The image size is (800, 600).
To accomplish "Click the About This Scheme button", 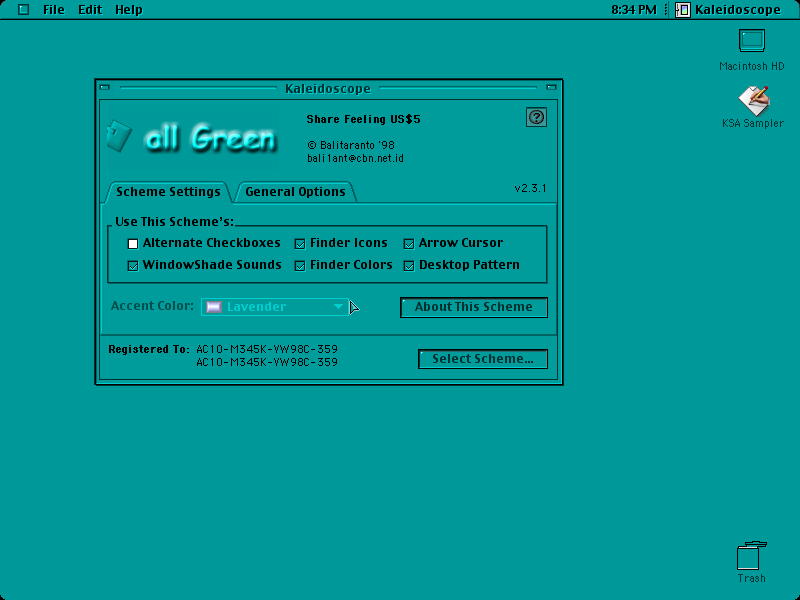I will coord(474,307).
